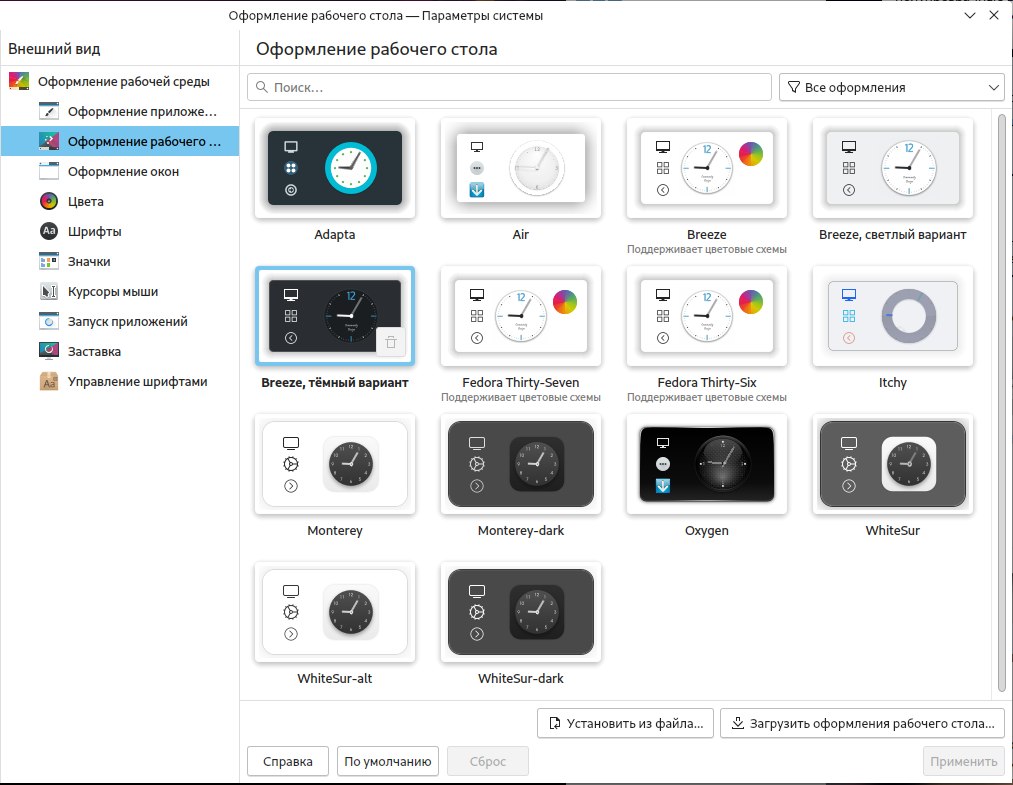Open the Шрифты settings page label
This screenshot has width=1013, height=785.
pyautogui.click(x=94, y=231)
